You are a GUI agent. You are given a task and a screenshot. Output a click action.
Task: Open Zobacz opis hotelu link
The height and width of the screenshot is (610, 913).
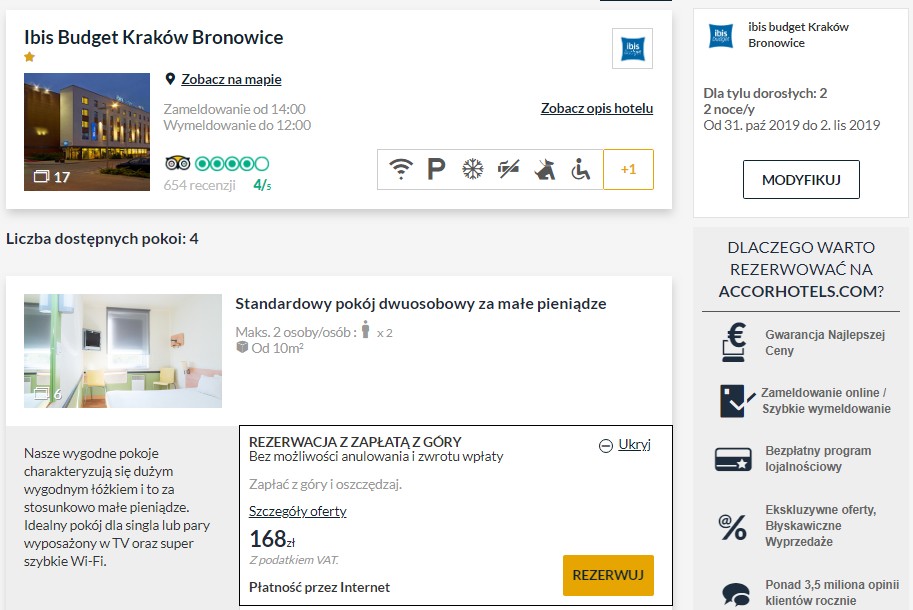click(x=597, y=108)
